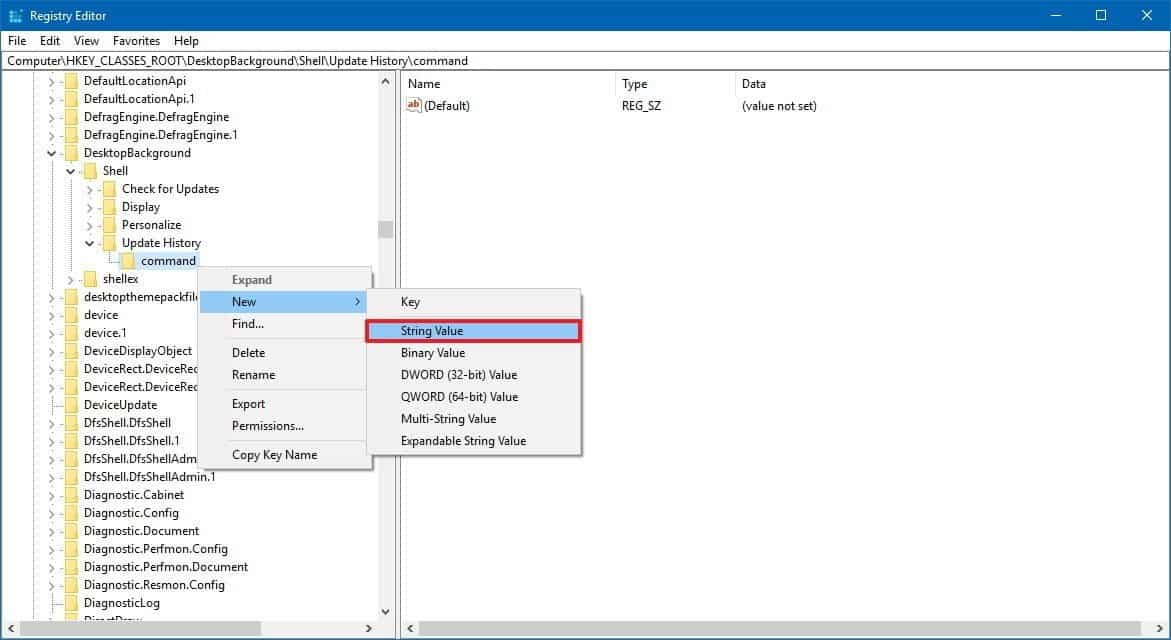Select DWORD (32-bit) Value
This screenshot has width=1171, height=640.
click(473, 375)
